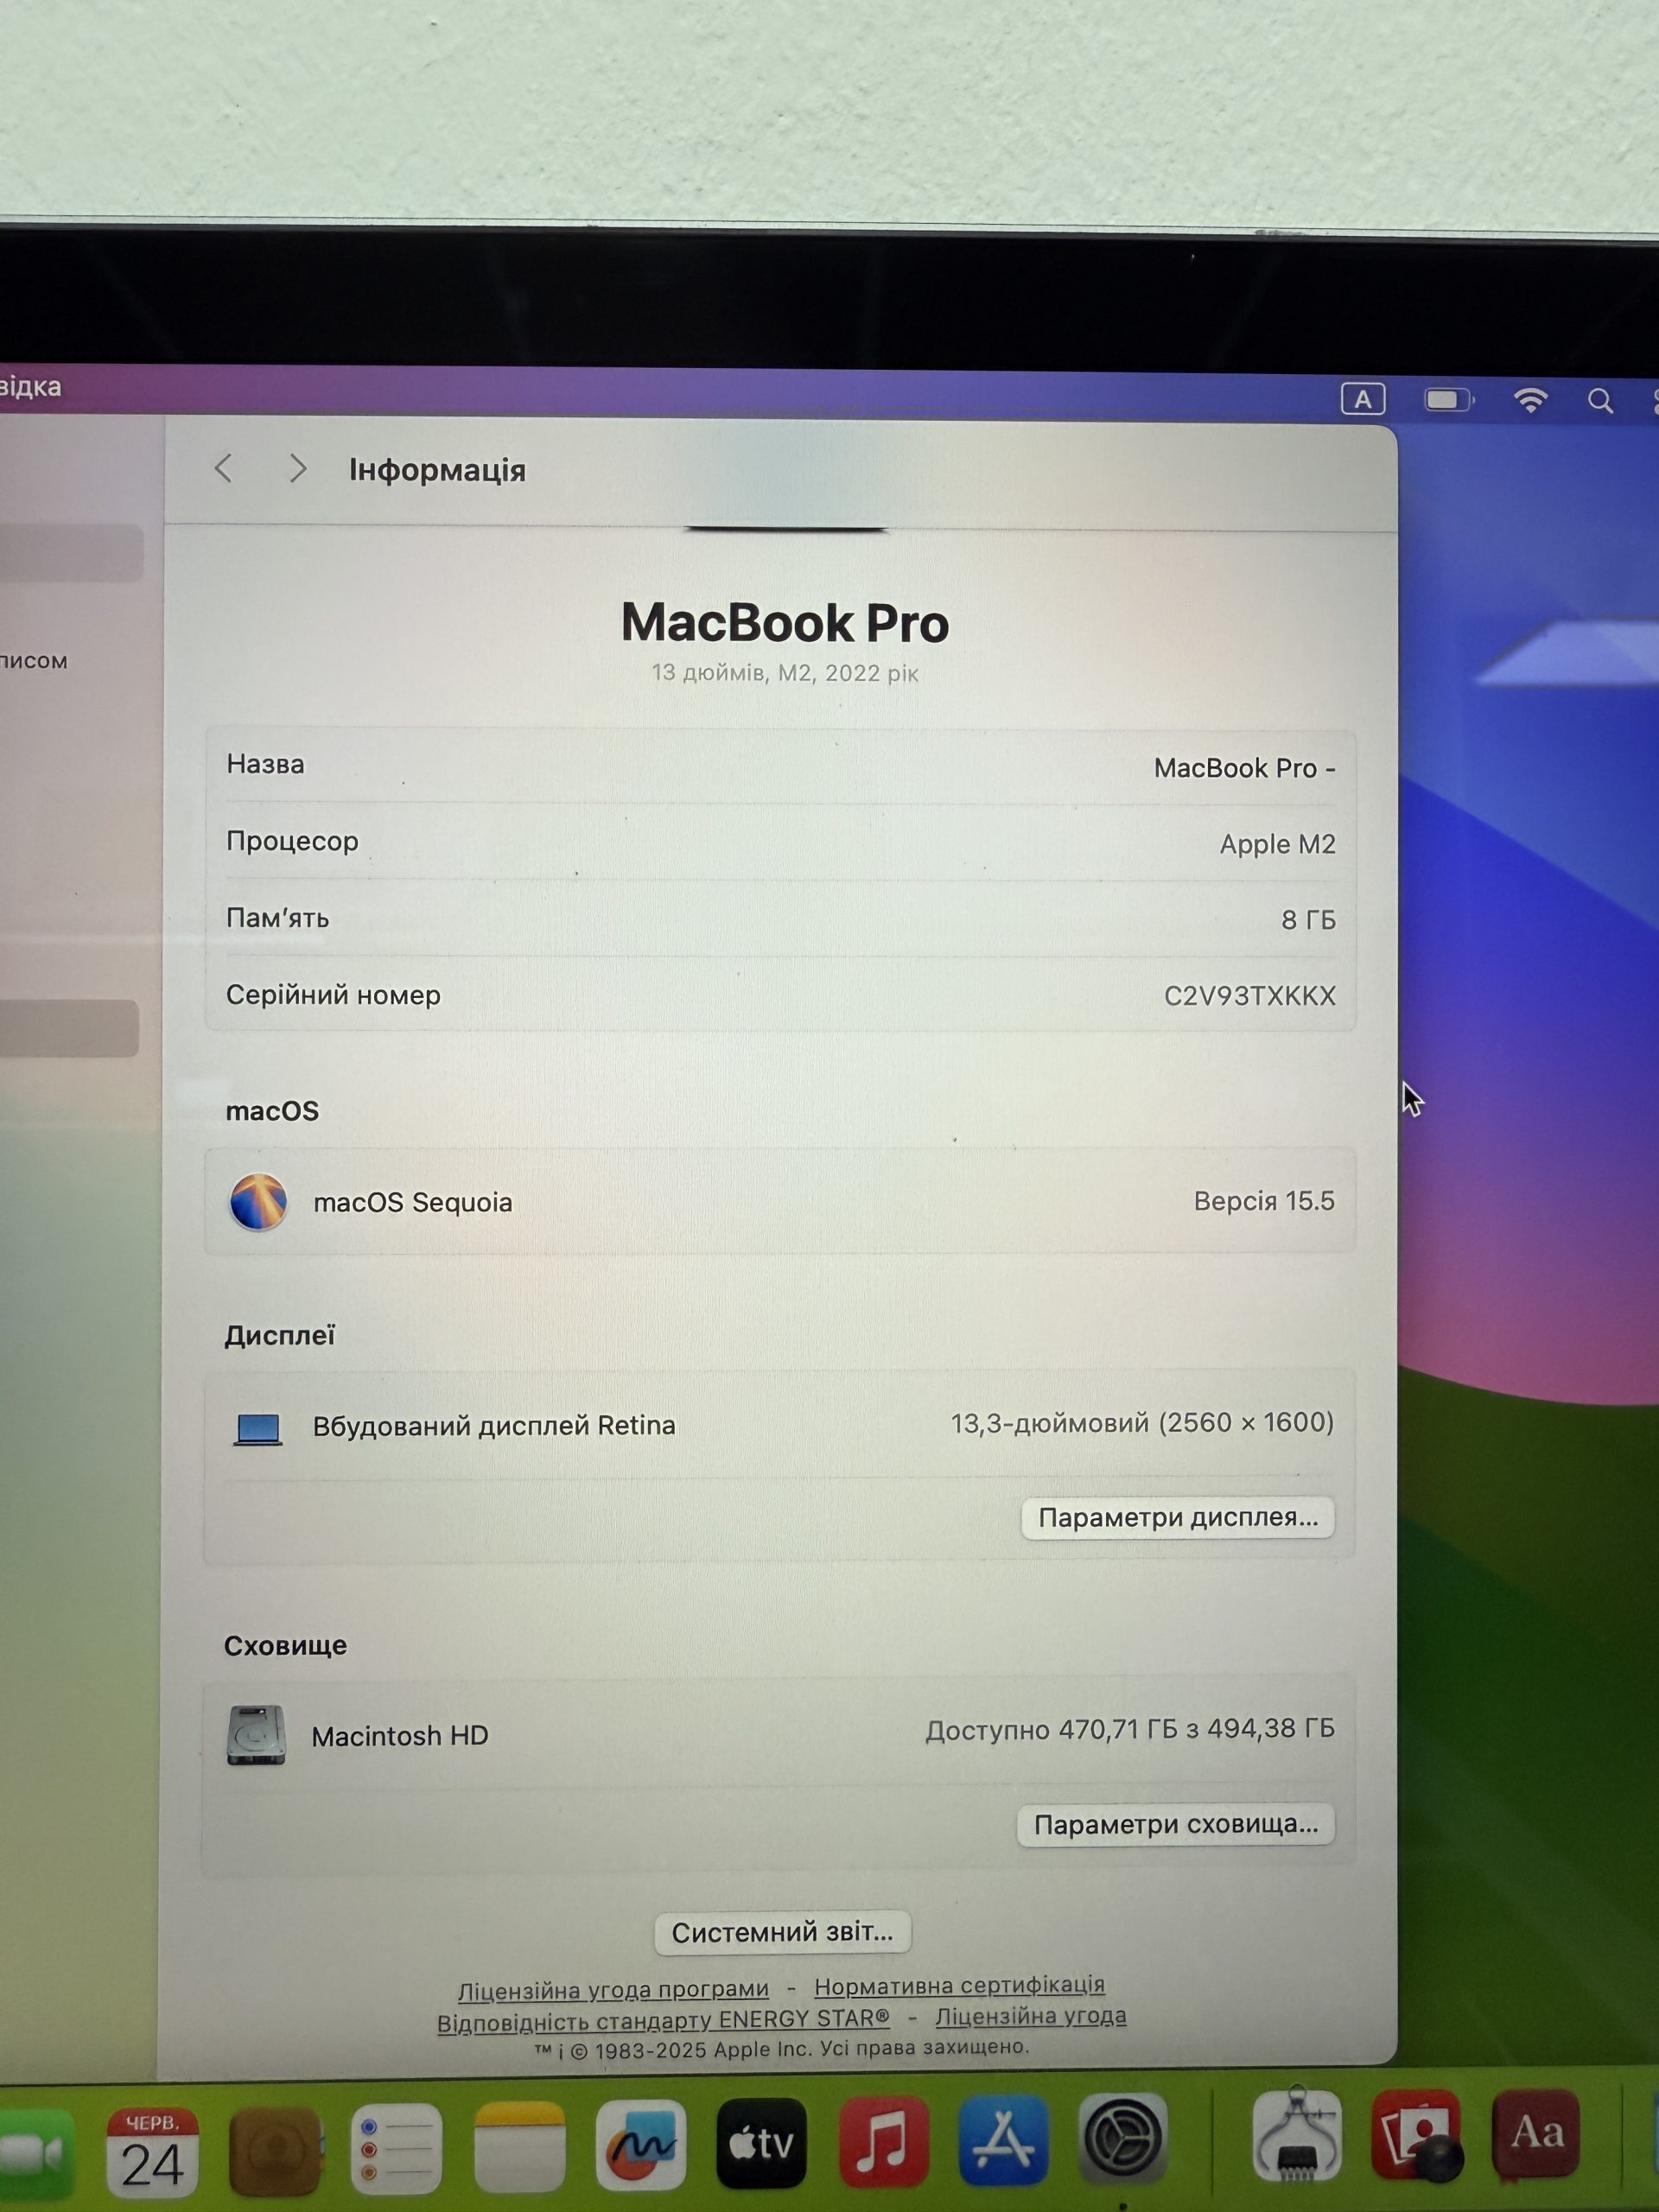
Task: Click the Пам'ять label
Action: click(277, 918)
